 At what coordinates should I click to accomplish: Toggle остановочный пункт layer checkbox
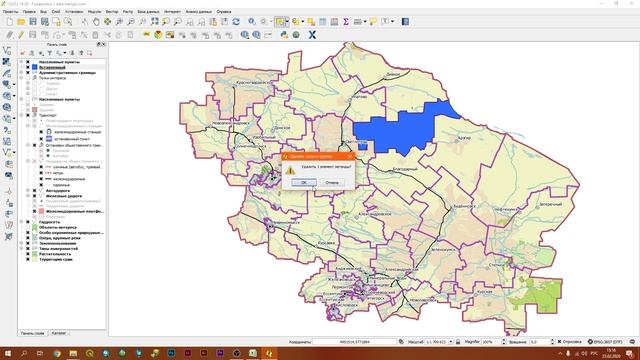pyautogui.click(x=41, y=139)
